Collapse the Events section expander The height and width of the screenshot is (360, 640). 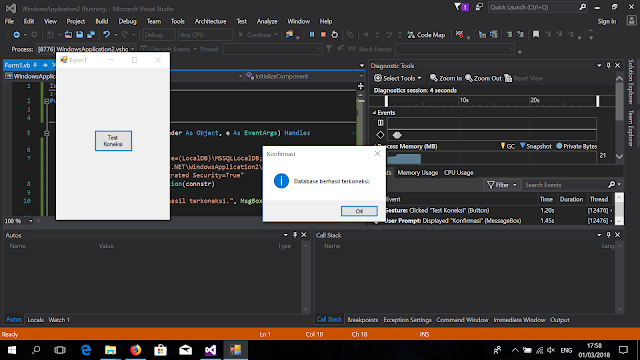(374, 113)
